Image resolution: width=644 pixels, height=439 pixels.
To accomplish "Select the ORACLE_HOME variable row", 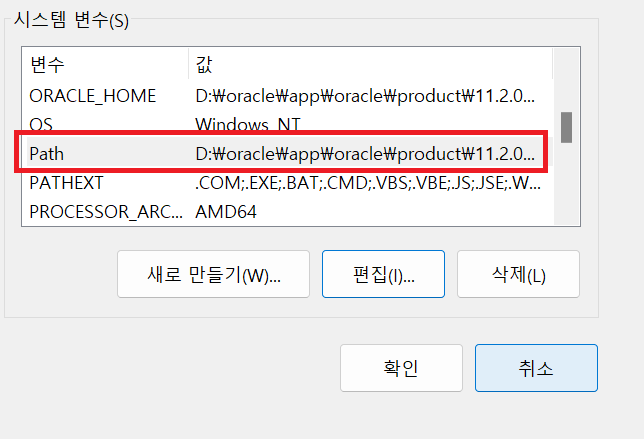I will [x=288, y=96].
